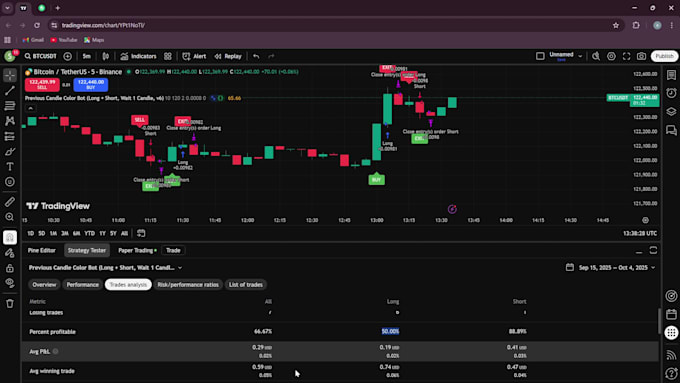Select the trend line drawing tool
Image resolution: width=680 pixels, height=383 pixels.
pos(10,90)
